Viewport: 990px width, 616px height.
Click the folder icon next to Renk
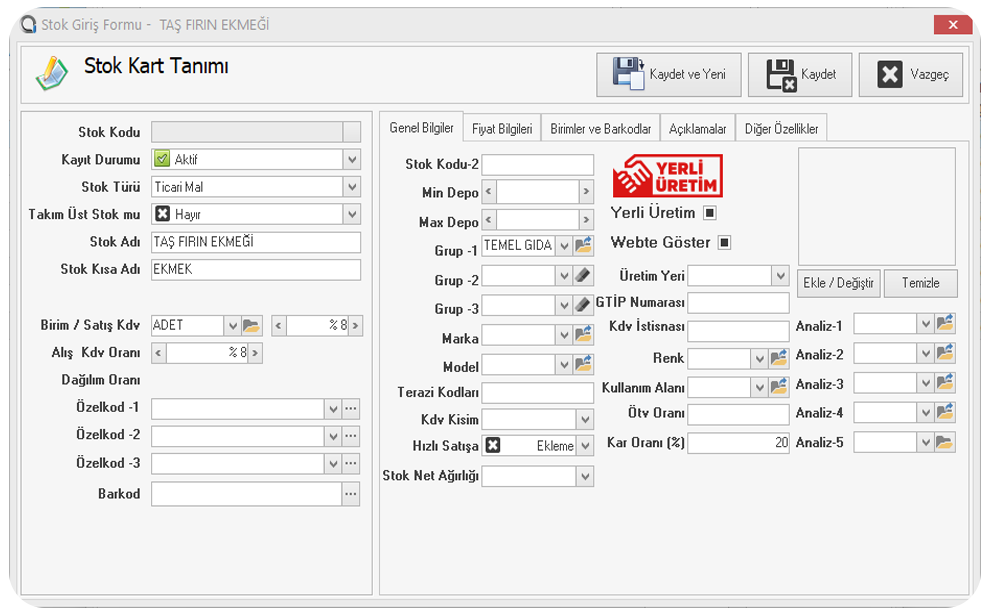778,358
